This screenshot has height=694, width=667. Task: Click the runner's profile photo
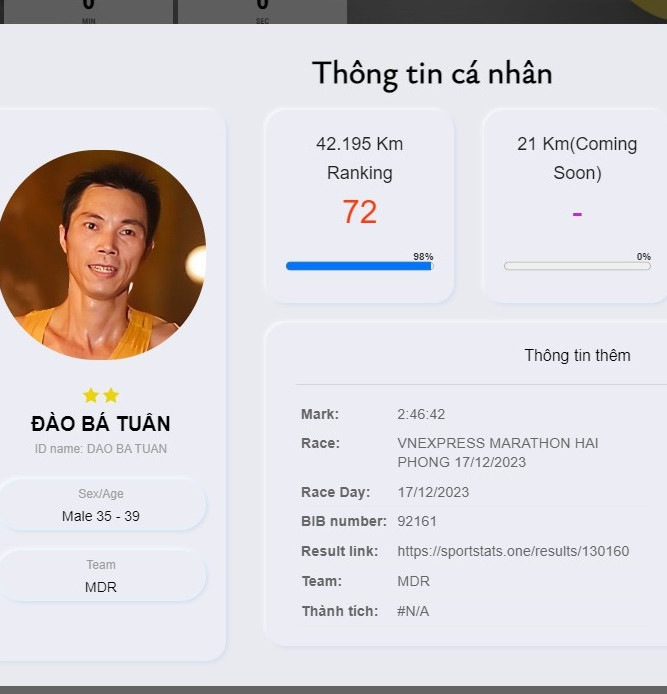[x=100, y=255]
